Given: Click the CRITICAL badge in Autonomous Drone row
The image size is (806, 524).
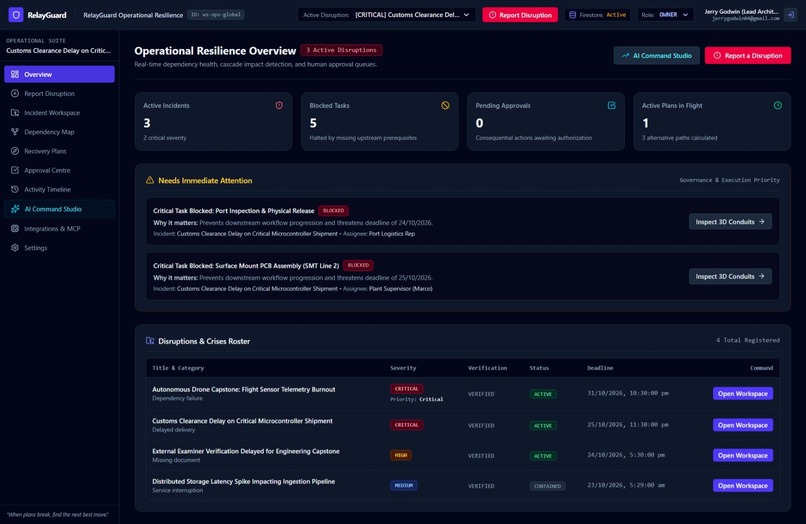Looking at the screenshot, I should pyautogui.click(x=407, y=389).
